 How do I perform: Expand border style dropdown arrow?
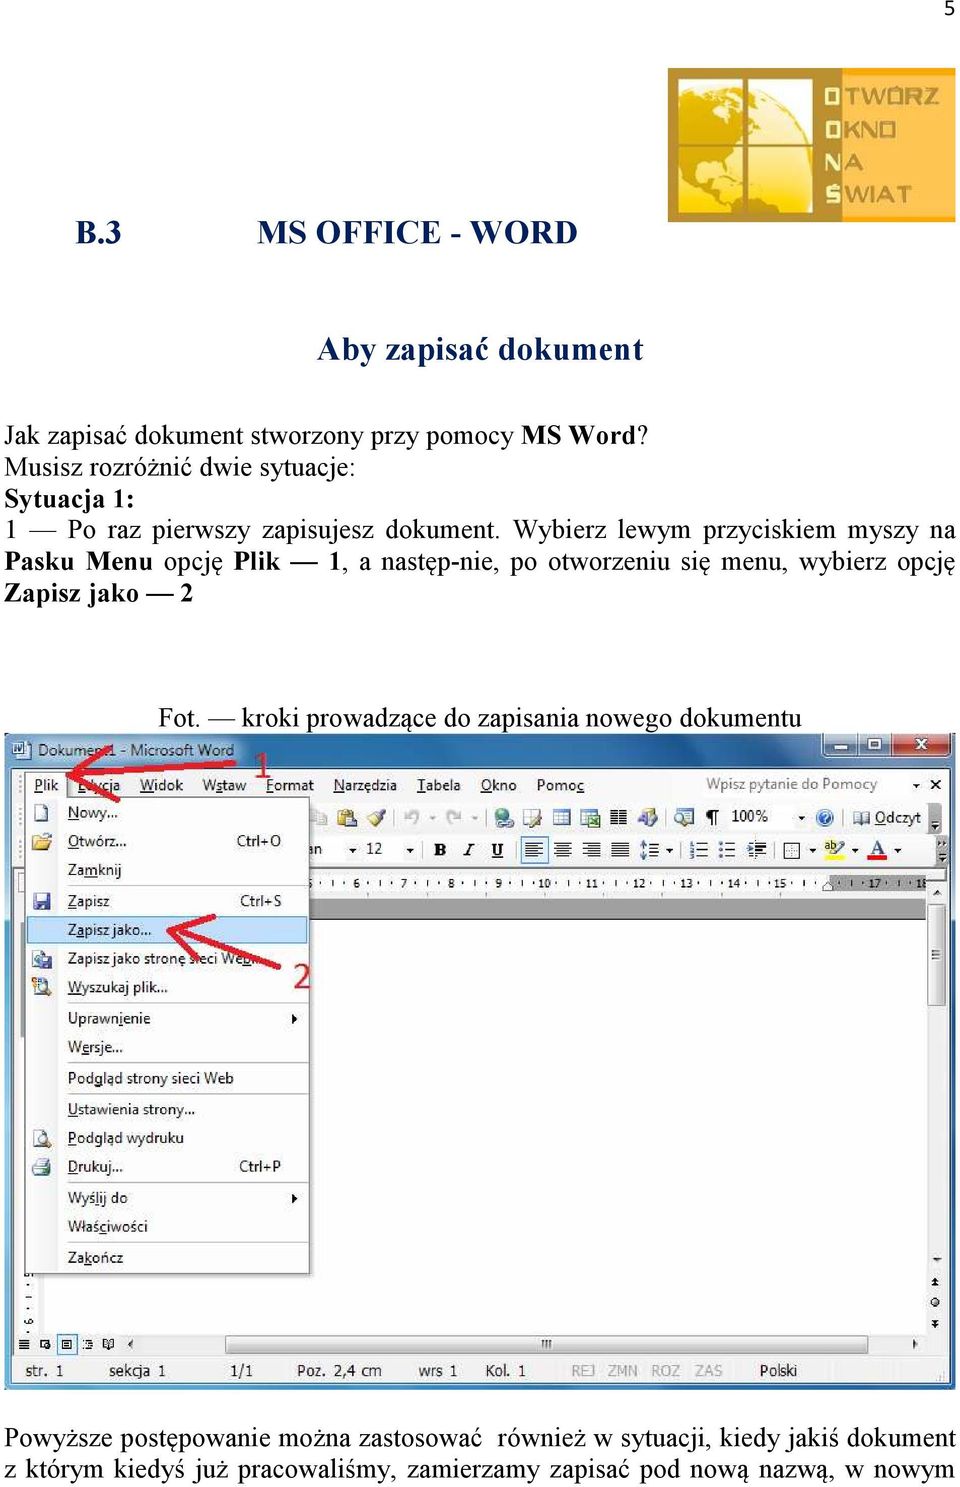click(812, 851)
